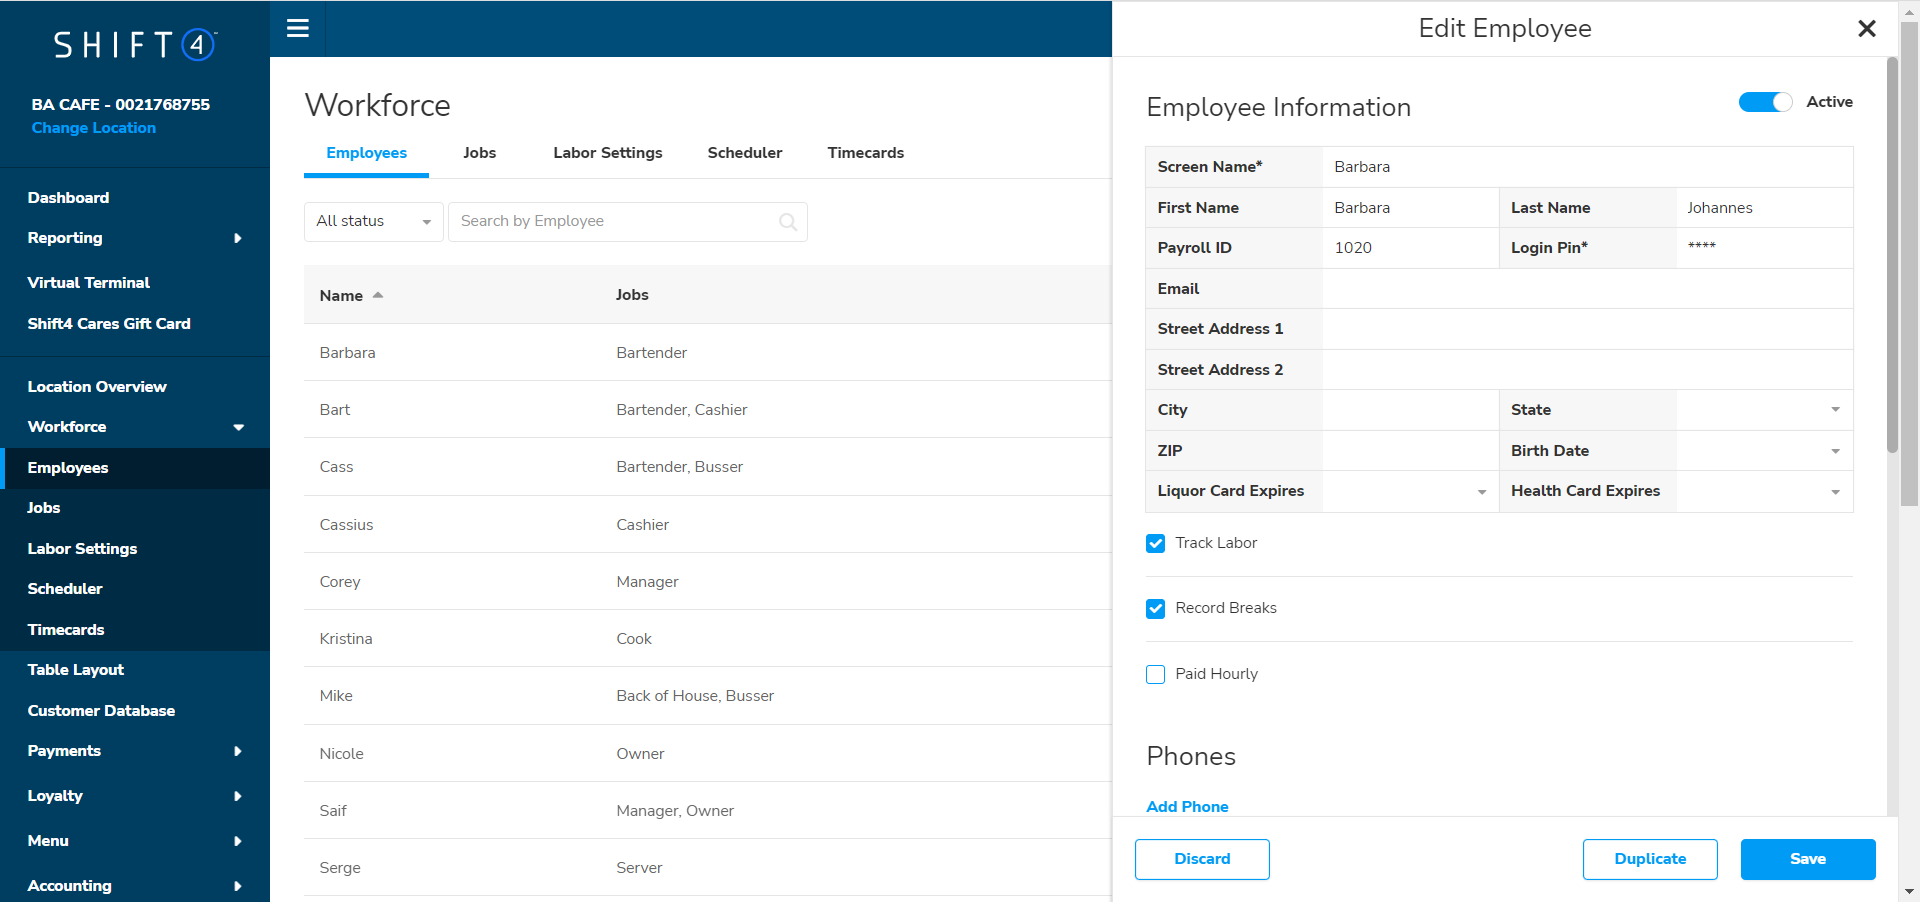Open Dashboard in the sidebar
Screen dimensions: 1920x902
coord(68,198)
